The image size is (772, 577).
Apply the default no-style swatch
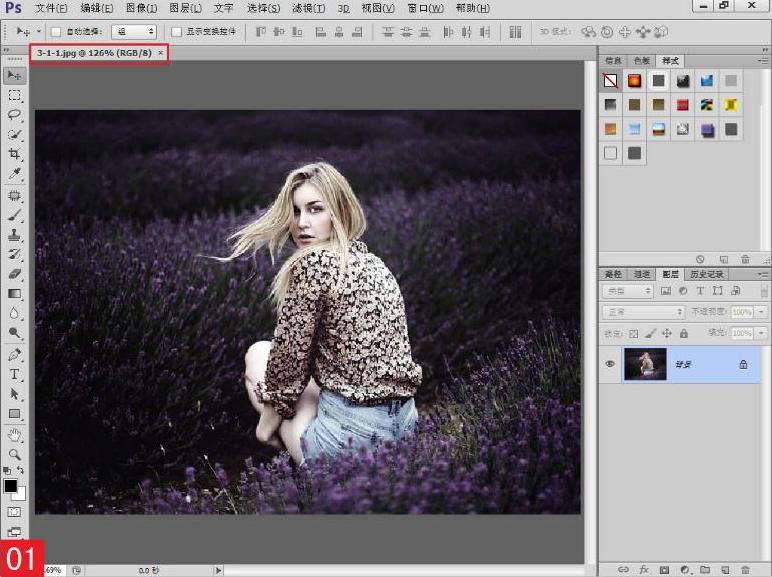pos(611,81)
